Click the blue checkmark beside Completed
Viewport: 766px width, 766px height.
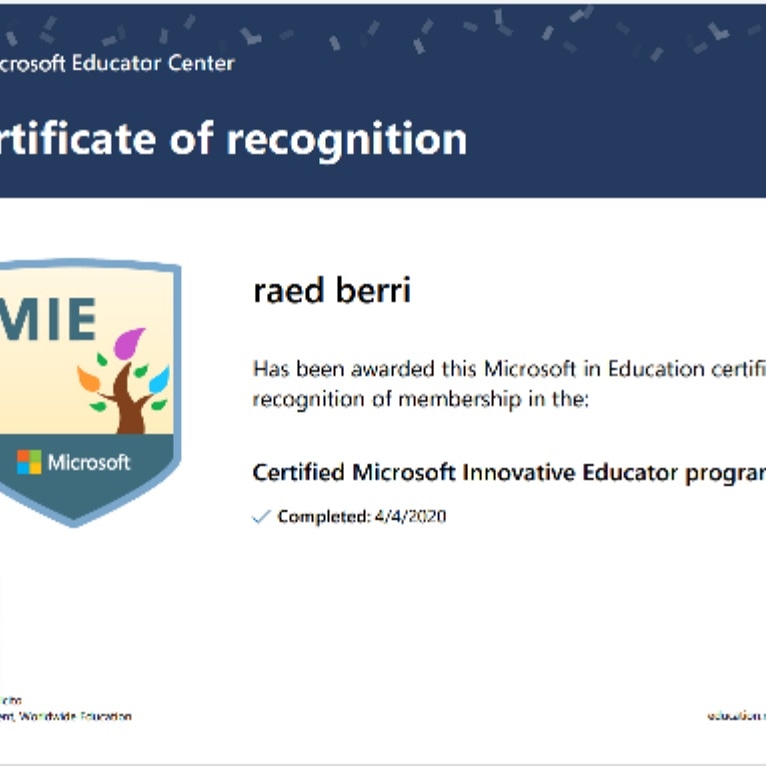261,516
